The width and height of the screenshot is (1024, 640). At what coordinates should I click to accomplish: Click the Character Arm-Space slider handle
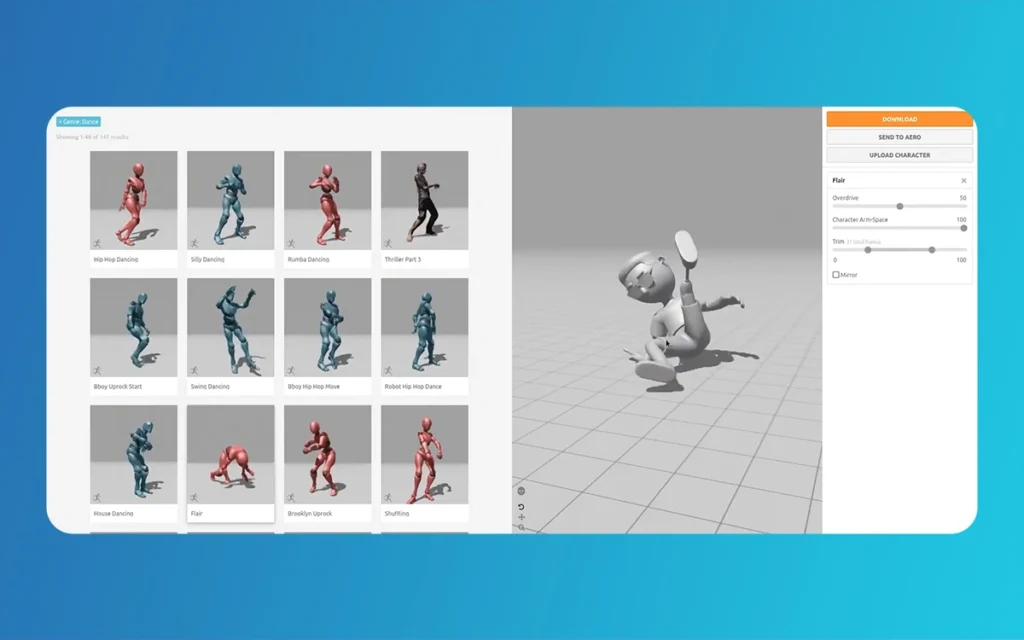(x=964, y=228)
